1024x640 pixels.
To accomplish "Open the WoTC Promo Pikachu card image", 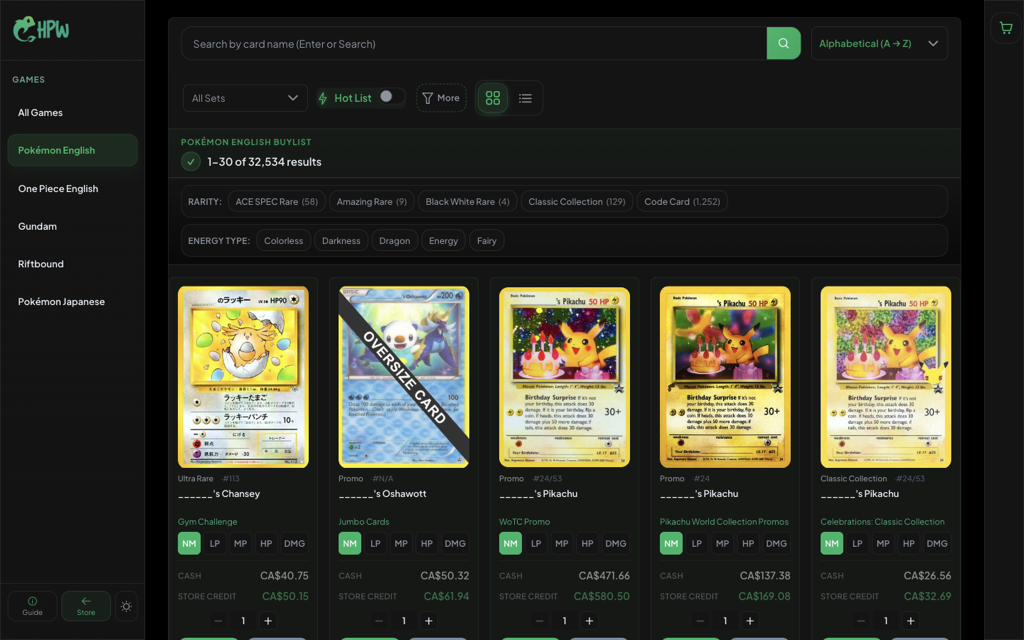I will [564, 377].
